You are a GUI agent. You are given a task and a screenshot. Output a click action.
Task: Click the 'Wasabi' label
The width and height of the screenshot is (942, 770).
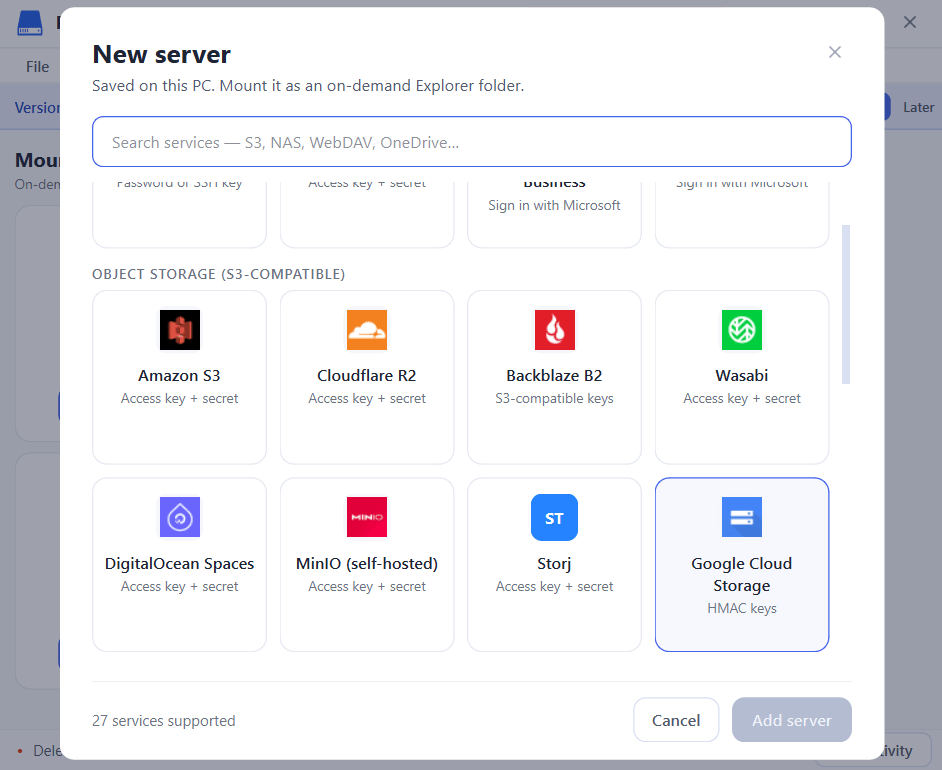point(741,376)
